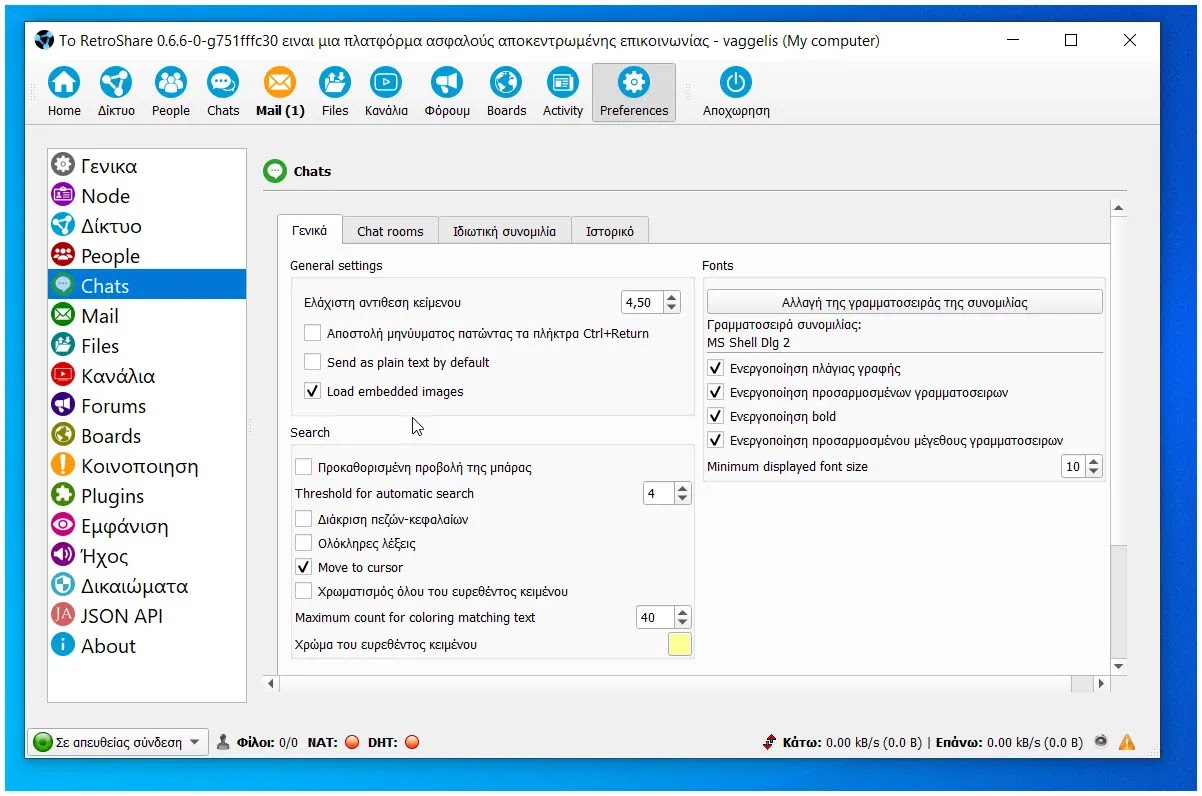The height and width of the screenshot is (796, 1202).
Task: Switch to the Ιστορικό tab
Action: pyautogui.click(x=610, y=231)
